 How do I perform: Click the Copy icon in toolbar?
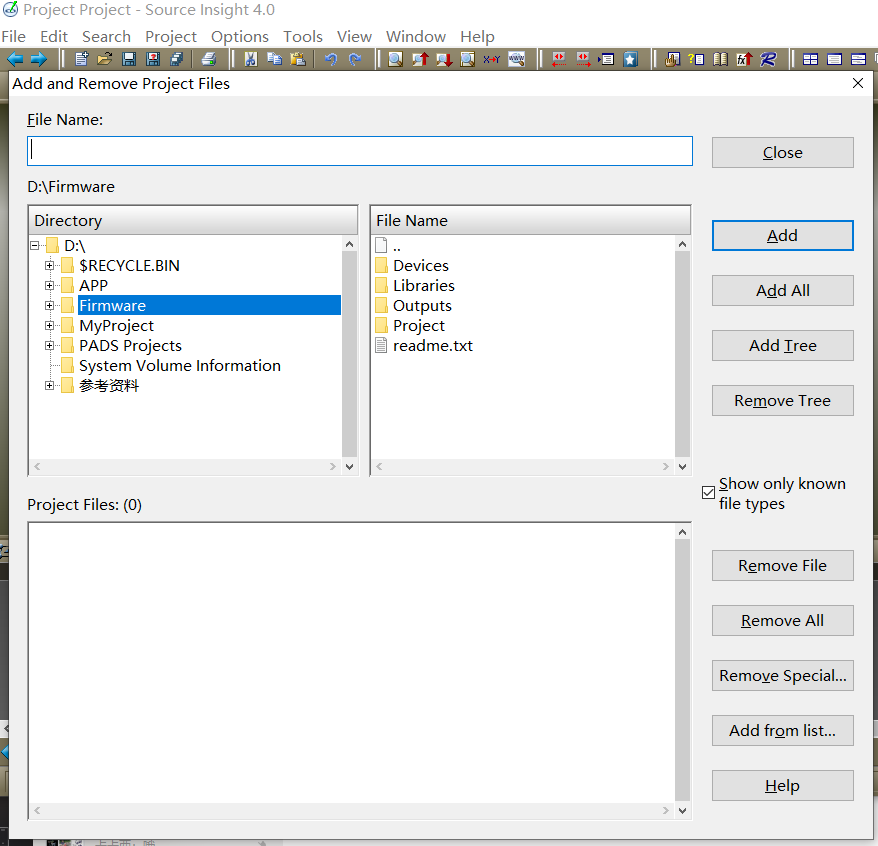[274, 59]
